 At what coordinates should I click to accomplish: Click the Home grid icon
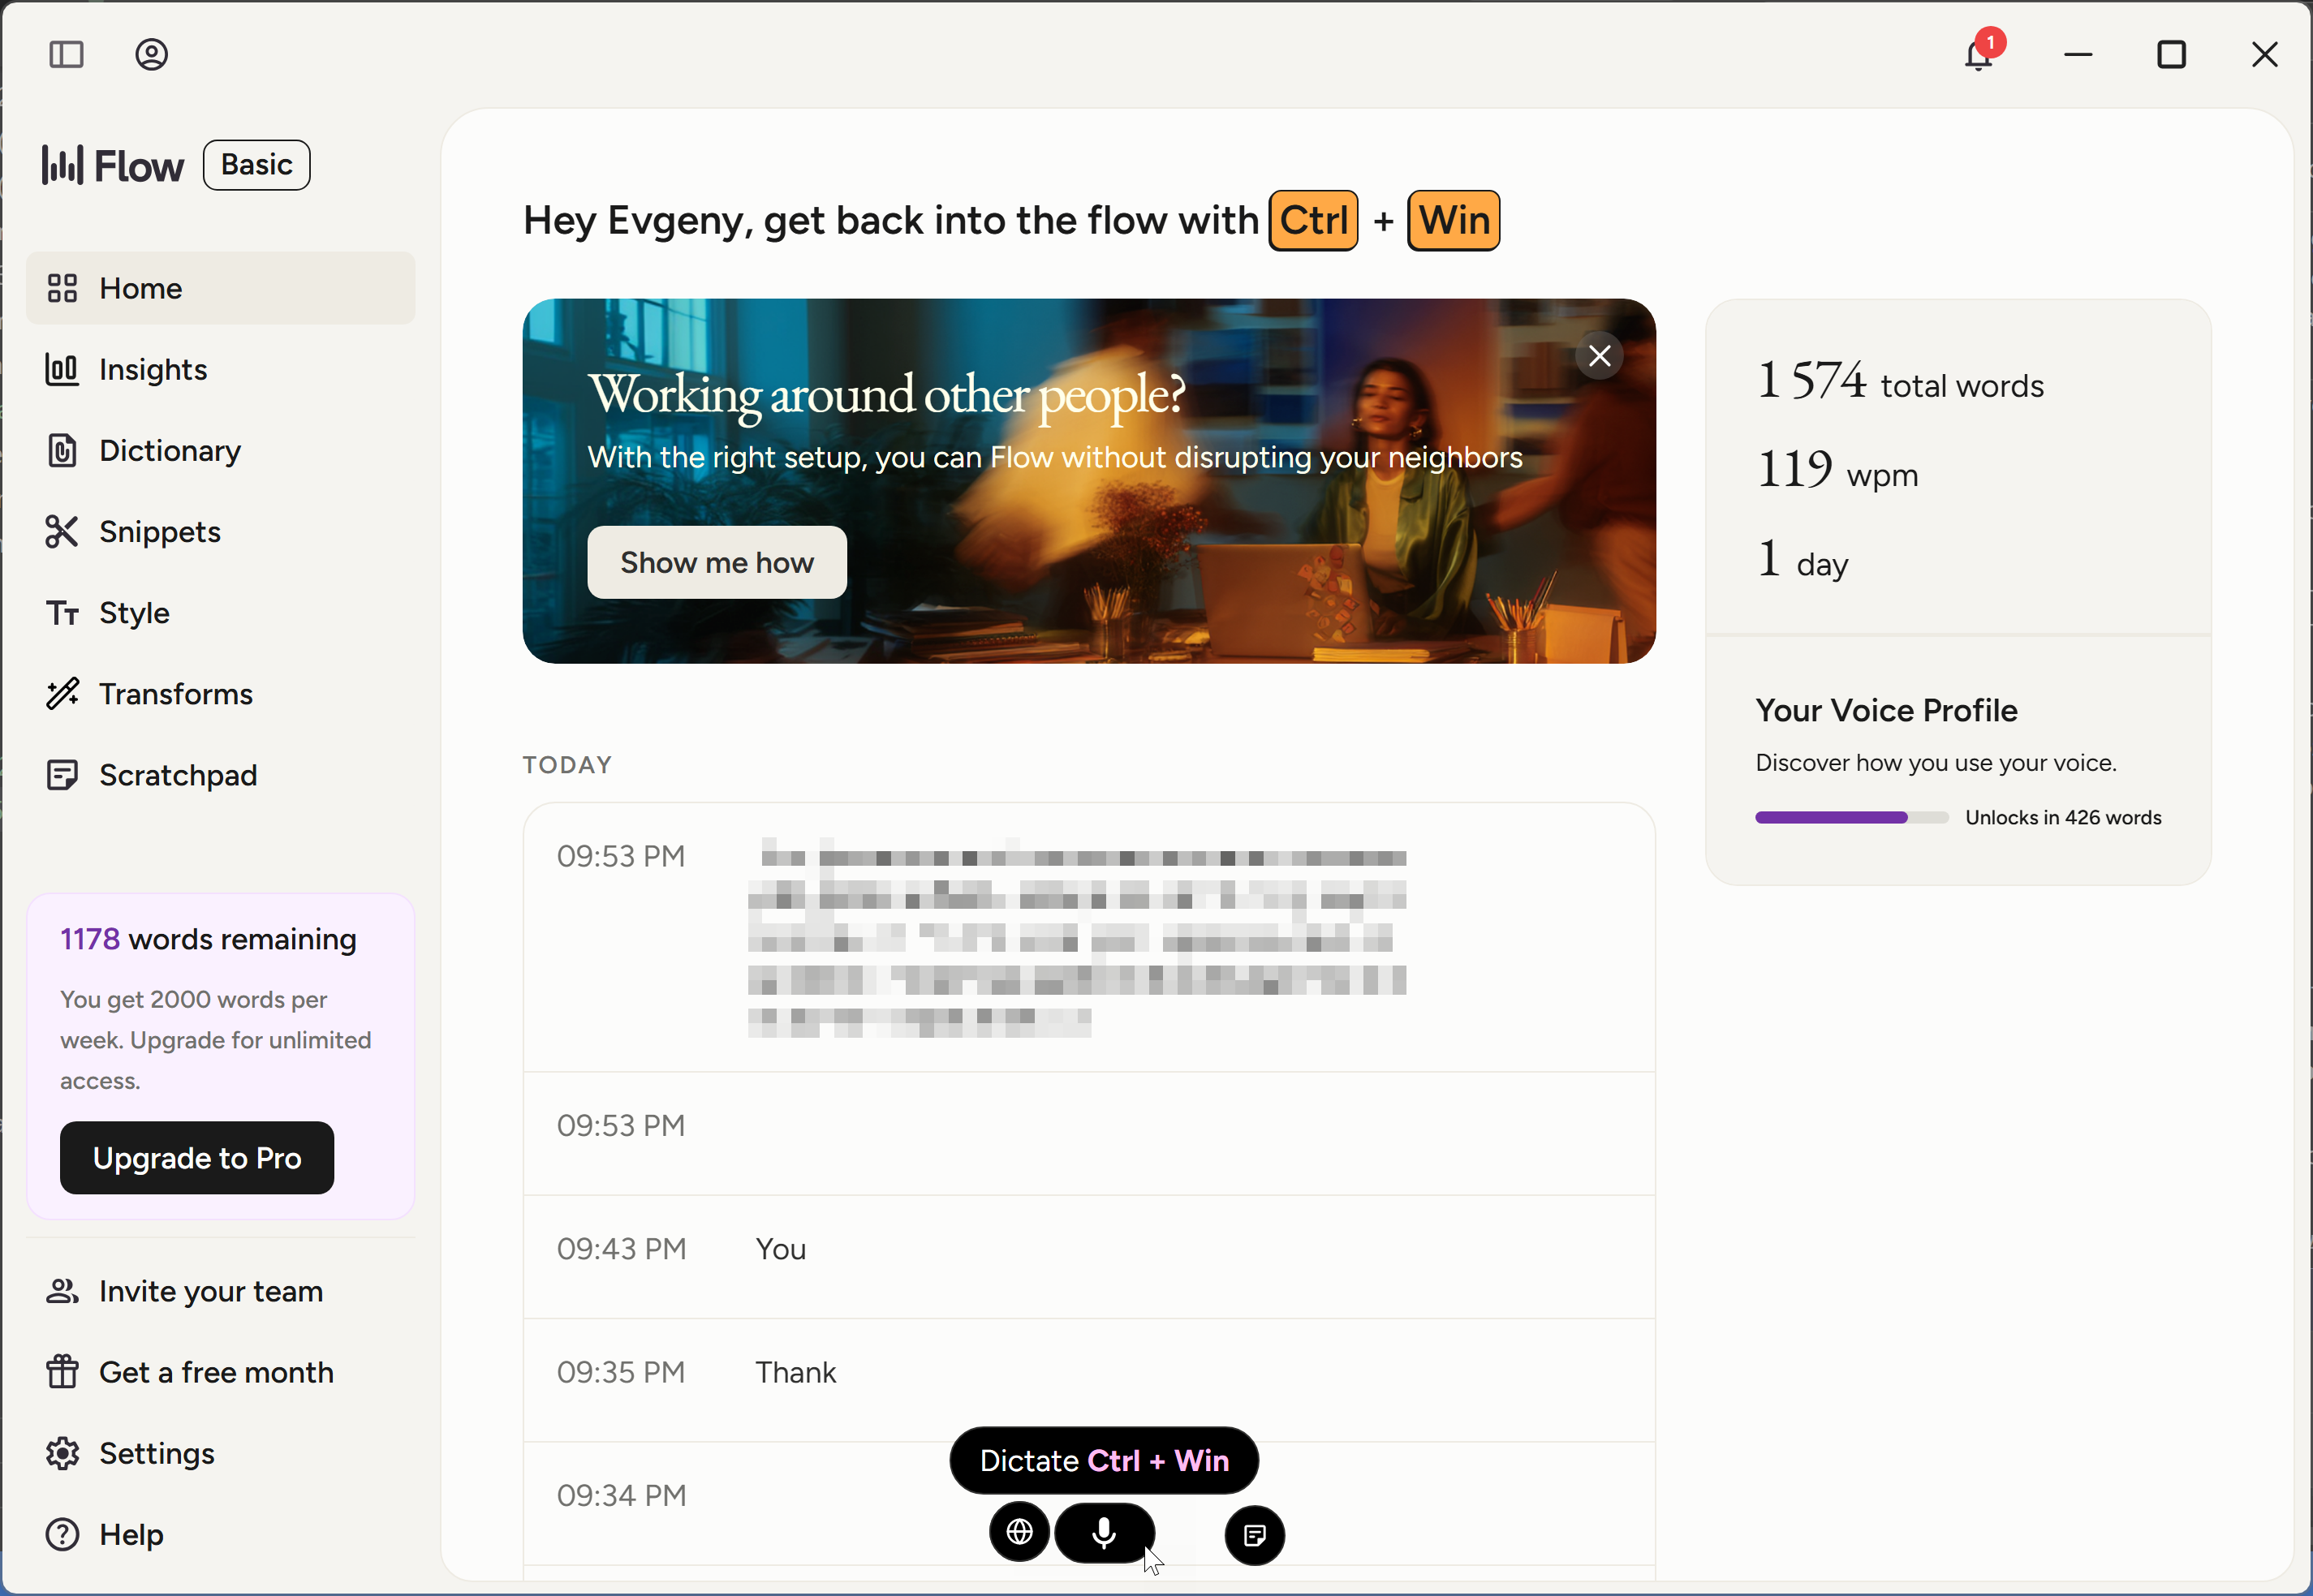(62, 288)
